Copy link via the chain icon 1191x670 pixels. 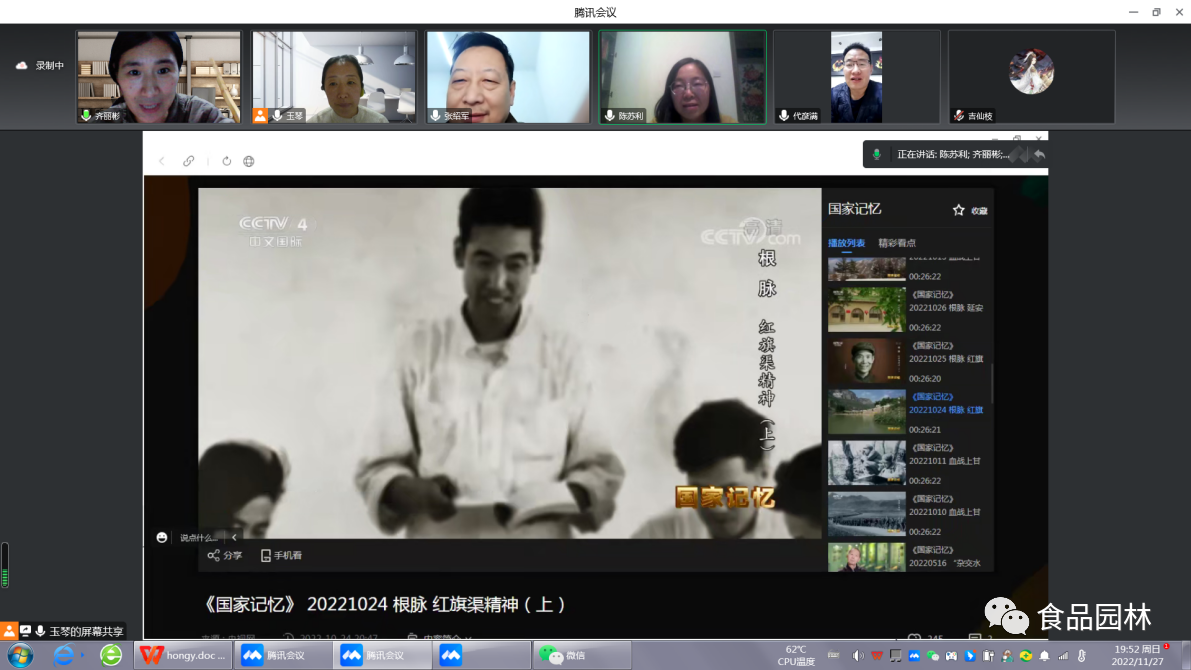tap(188, 161)
